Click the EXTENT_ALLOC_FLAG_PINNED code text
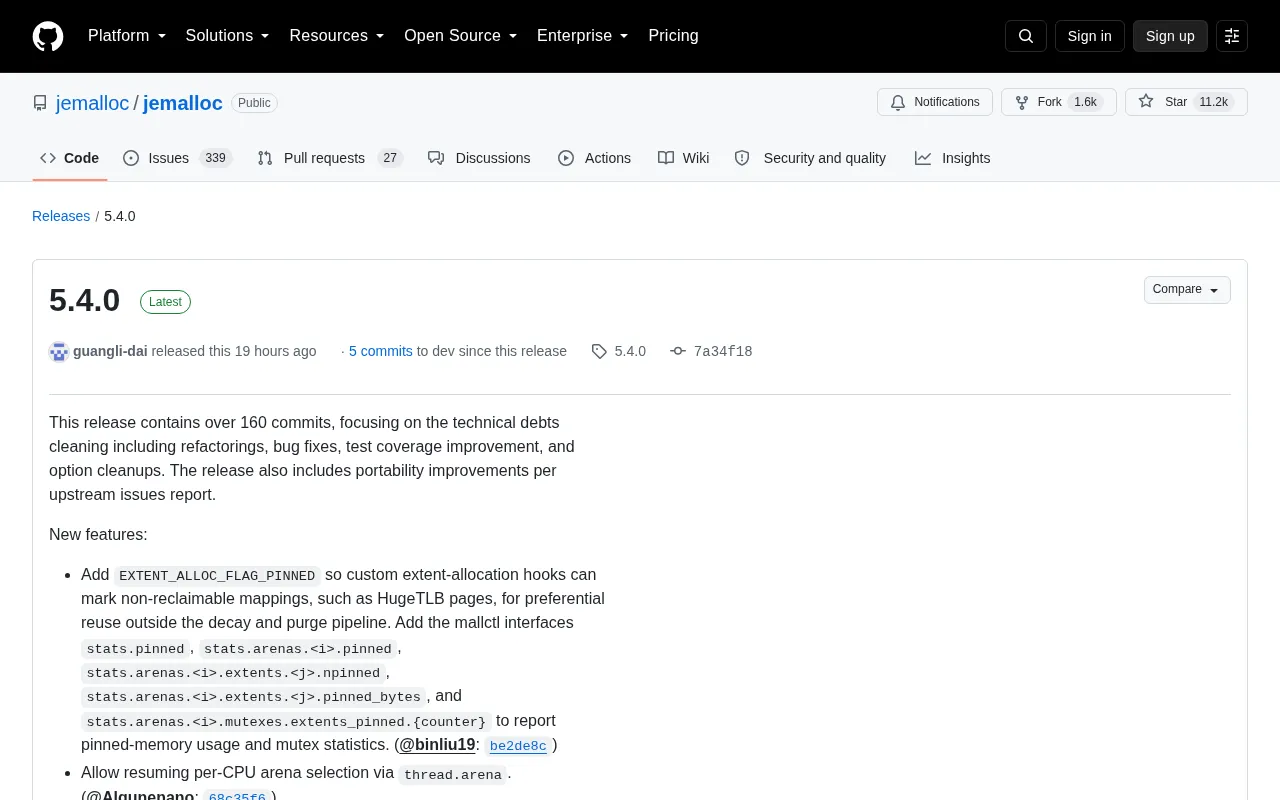The height and width of the screenshot is (800, 1280). [x=217, y=575]
